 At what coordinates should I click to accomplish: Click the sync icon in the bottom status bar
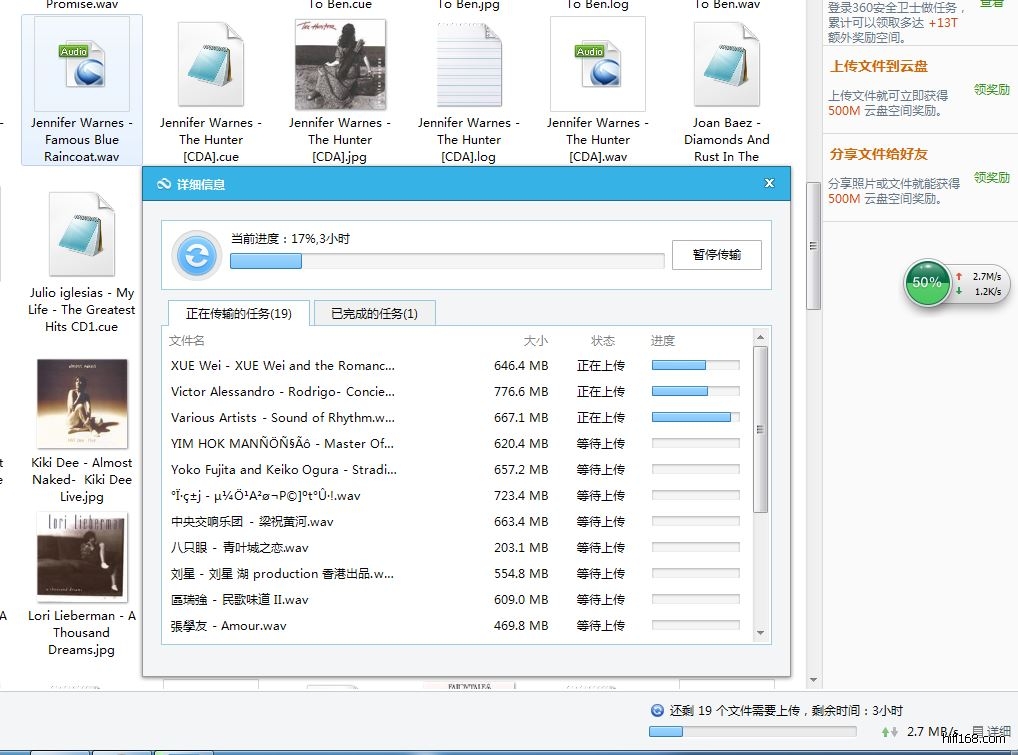click(657, 710)
